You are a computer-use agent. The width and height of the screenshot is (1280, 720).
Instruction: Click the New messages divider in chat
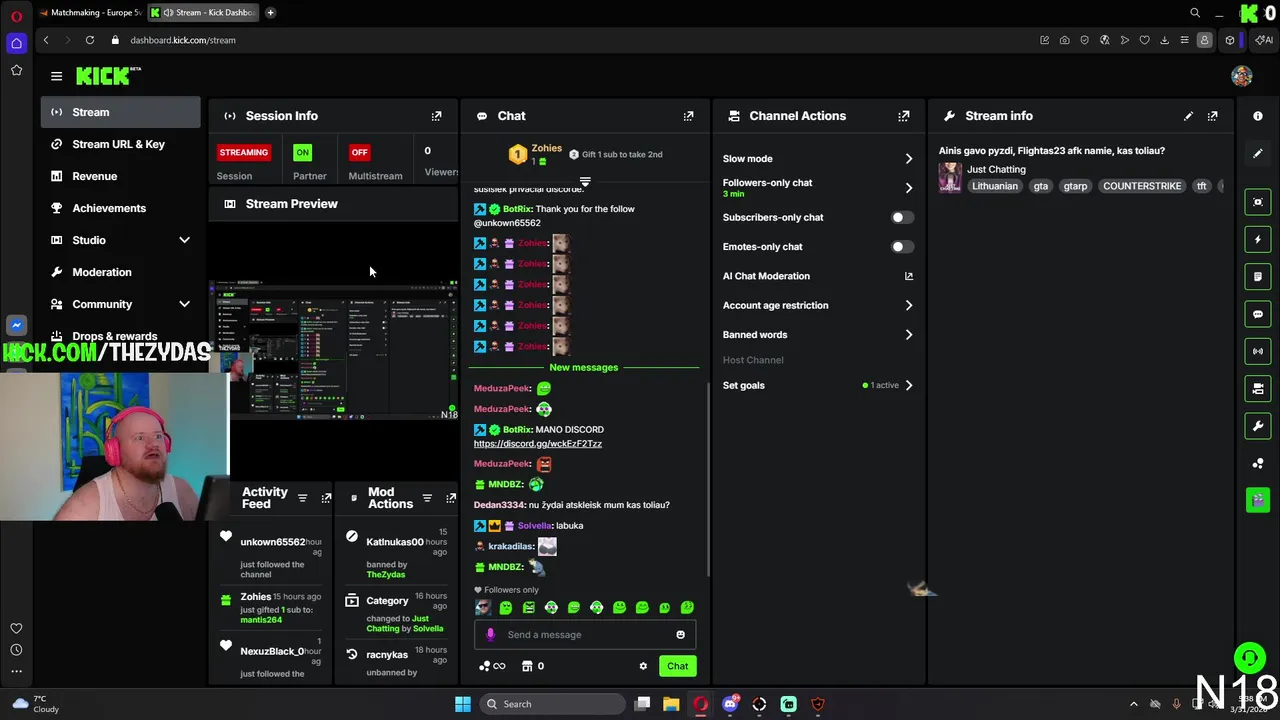(584, 367)
